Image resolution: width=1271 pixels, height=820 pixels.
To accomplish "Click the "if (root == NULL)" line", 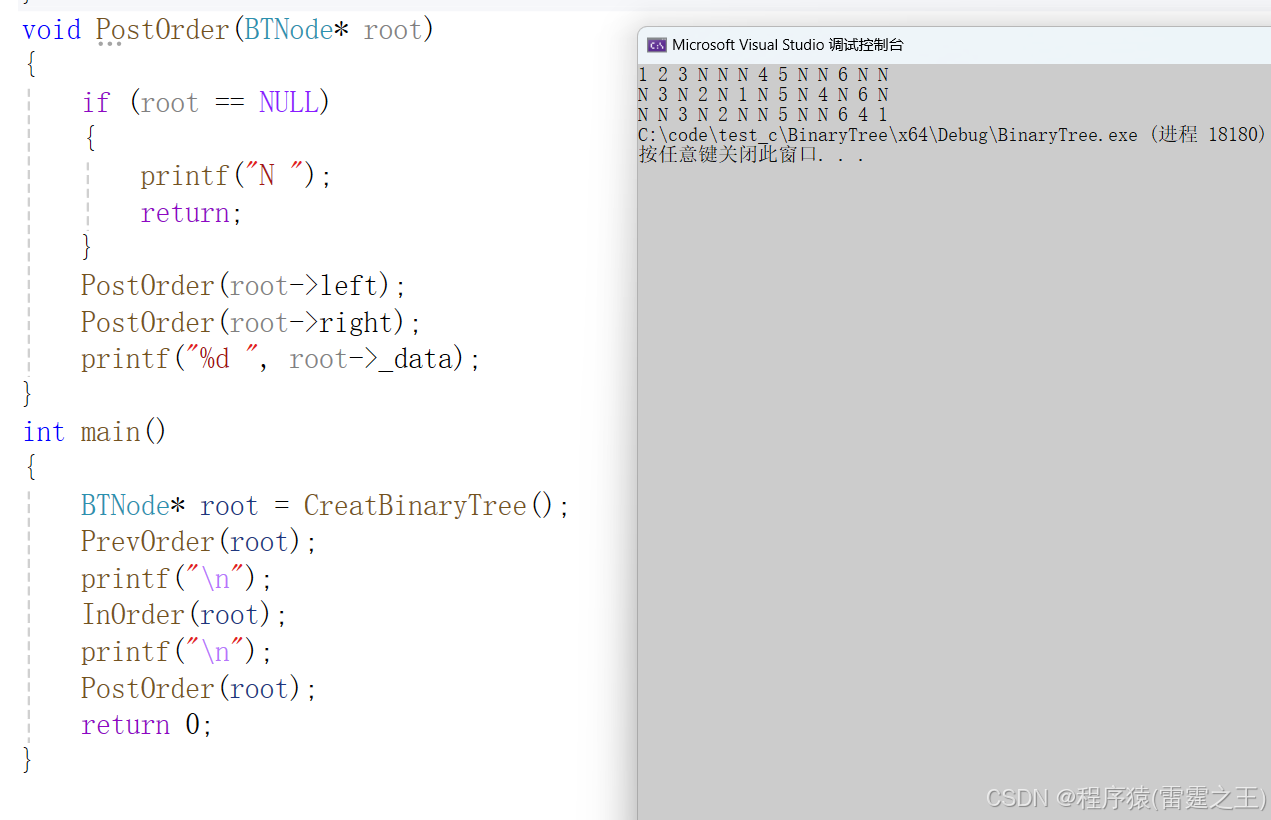I will pyautogui.click(x=206, y=103).
